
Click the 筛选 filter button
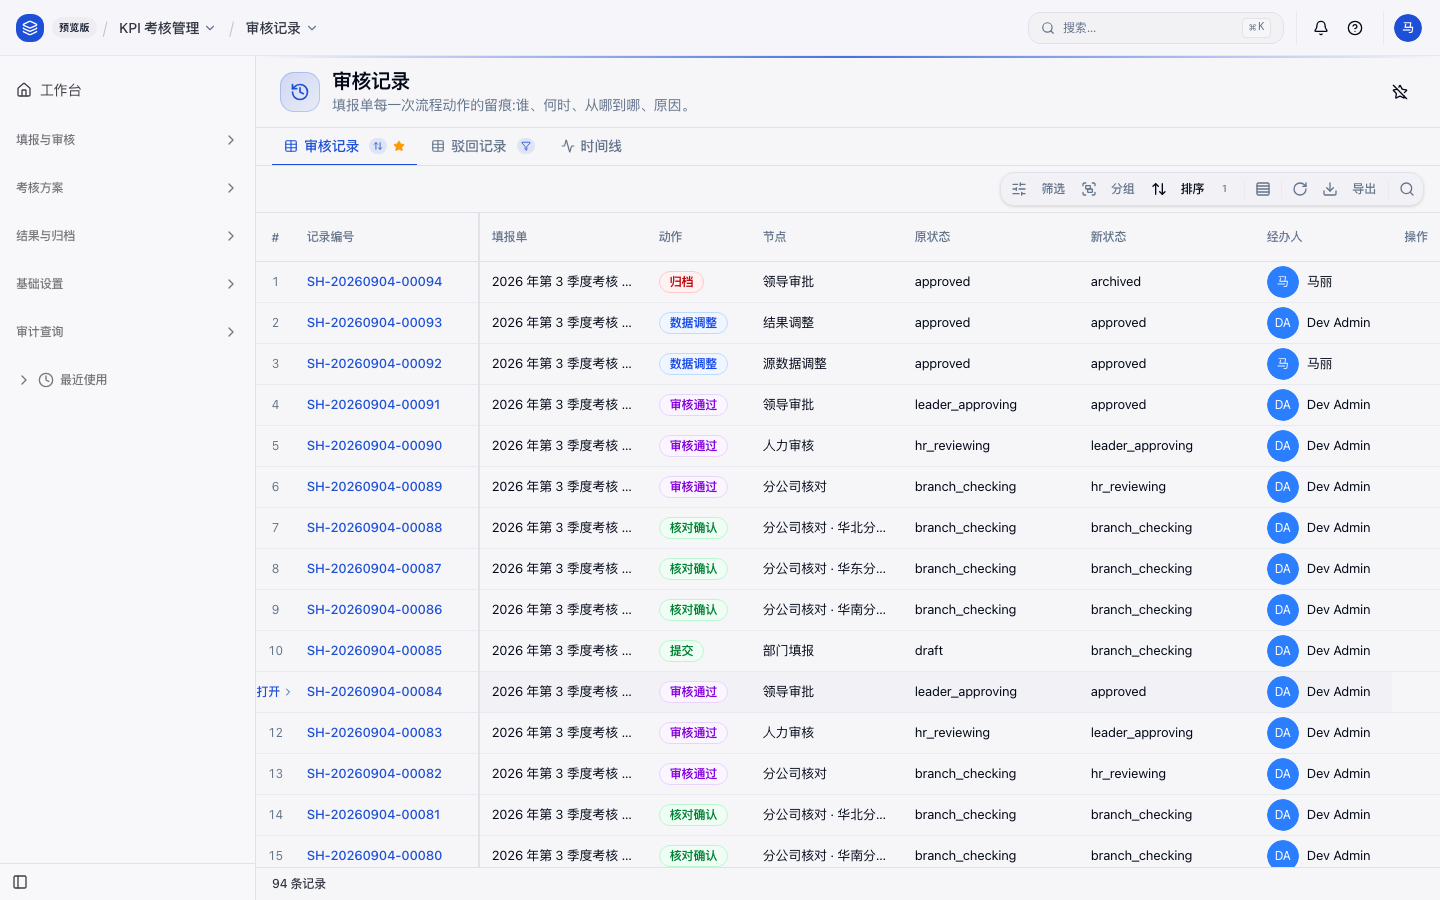coord(1039,189)
